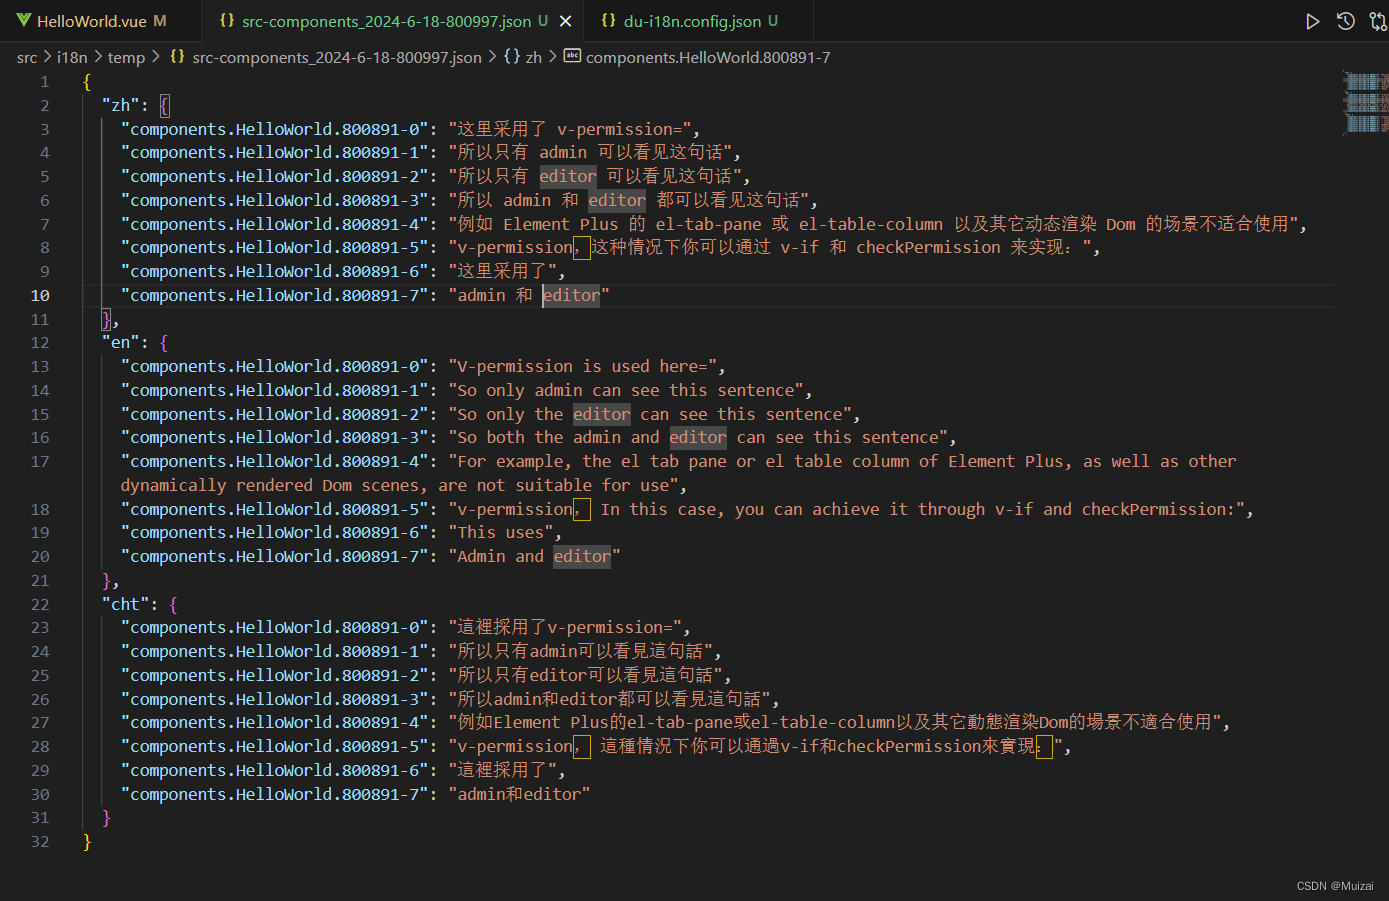This screenshot has height=901, width=1389.
Task: Click the text "So only admin can see this sentence"
Action: (x=626, y=390)
